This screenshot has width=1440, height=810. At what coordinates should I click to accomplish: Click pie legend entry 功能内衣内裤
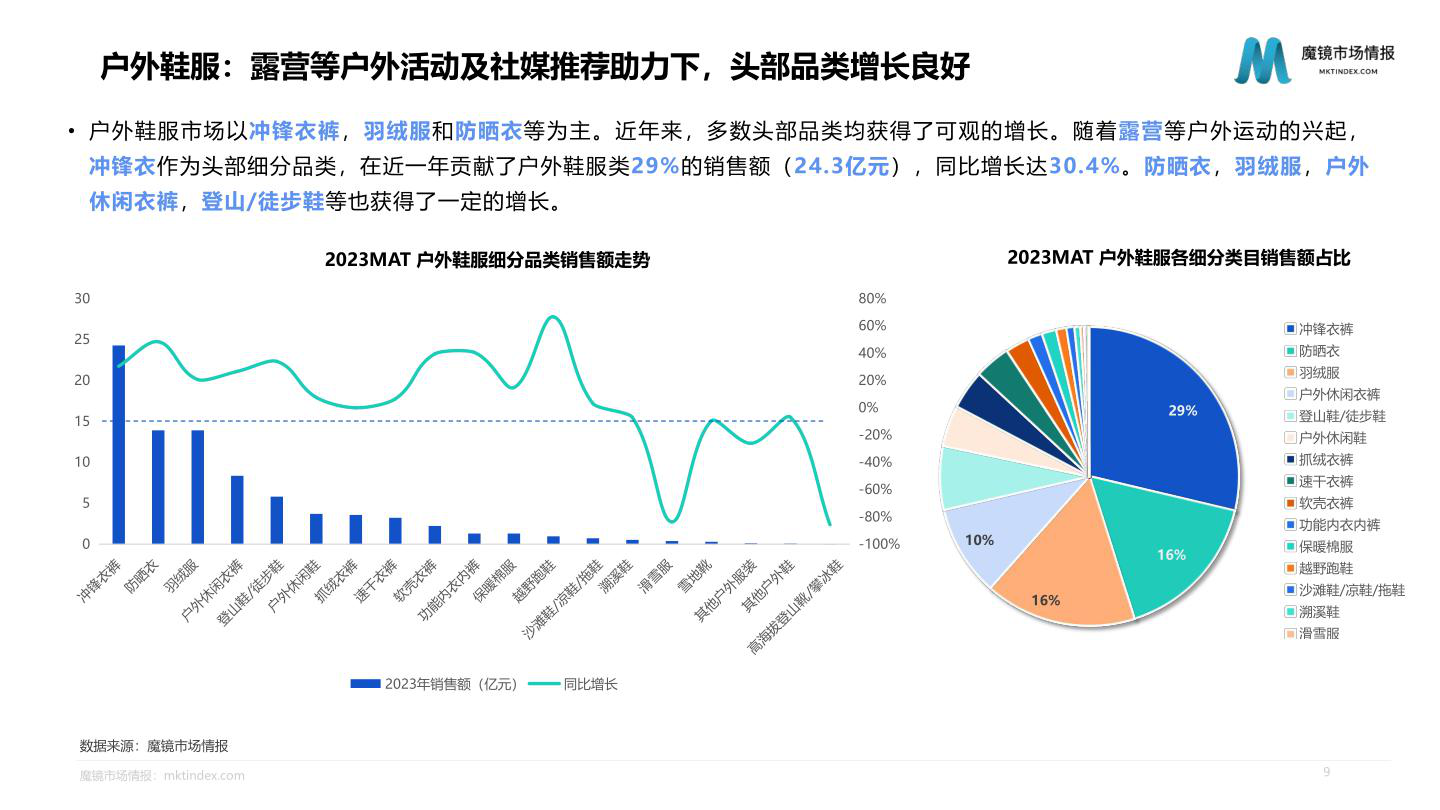pyautogui.click(x=1332, y=525)
